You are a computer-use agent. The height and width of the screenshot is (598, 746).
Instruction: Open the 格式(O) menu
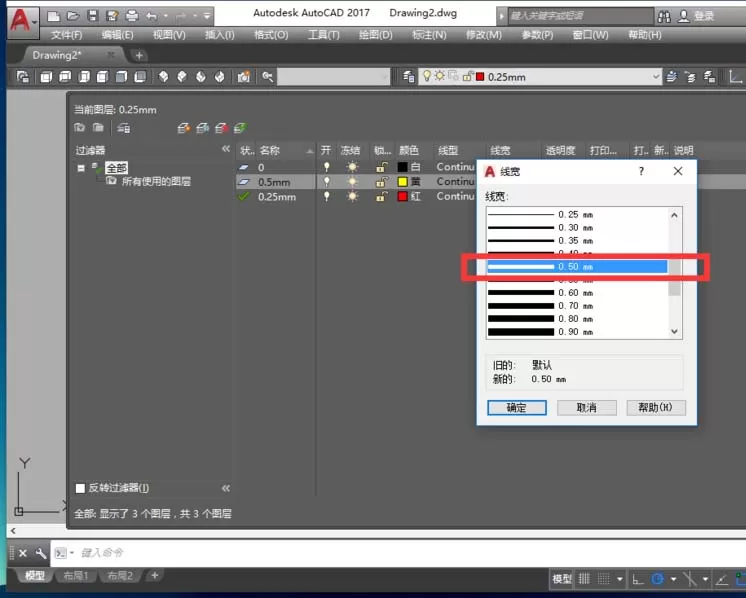pos(271,35)
